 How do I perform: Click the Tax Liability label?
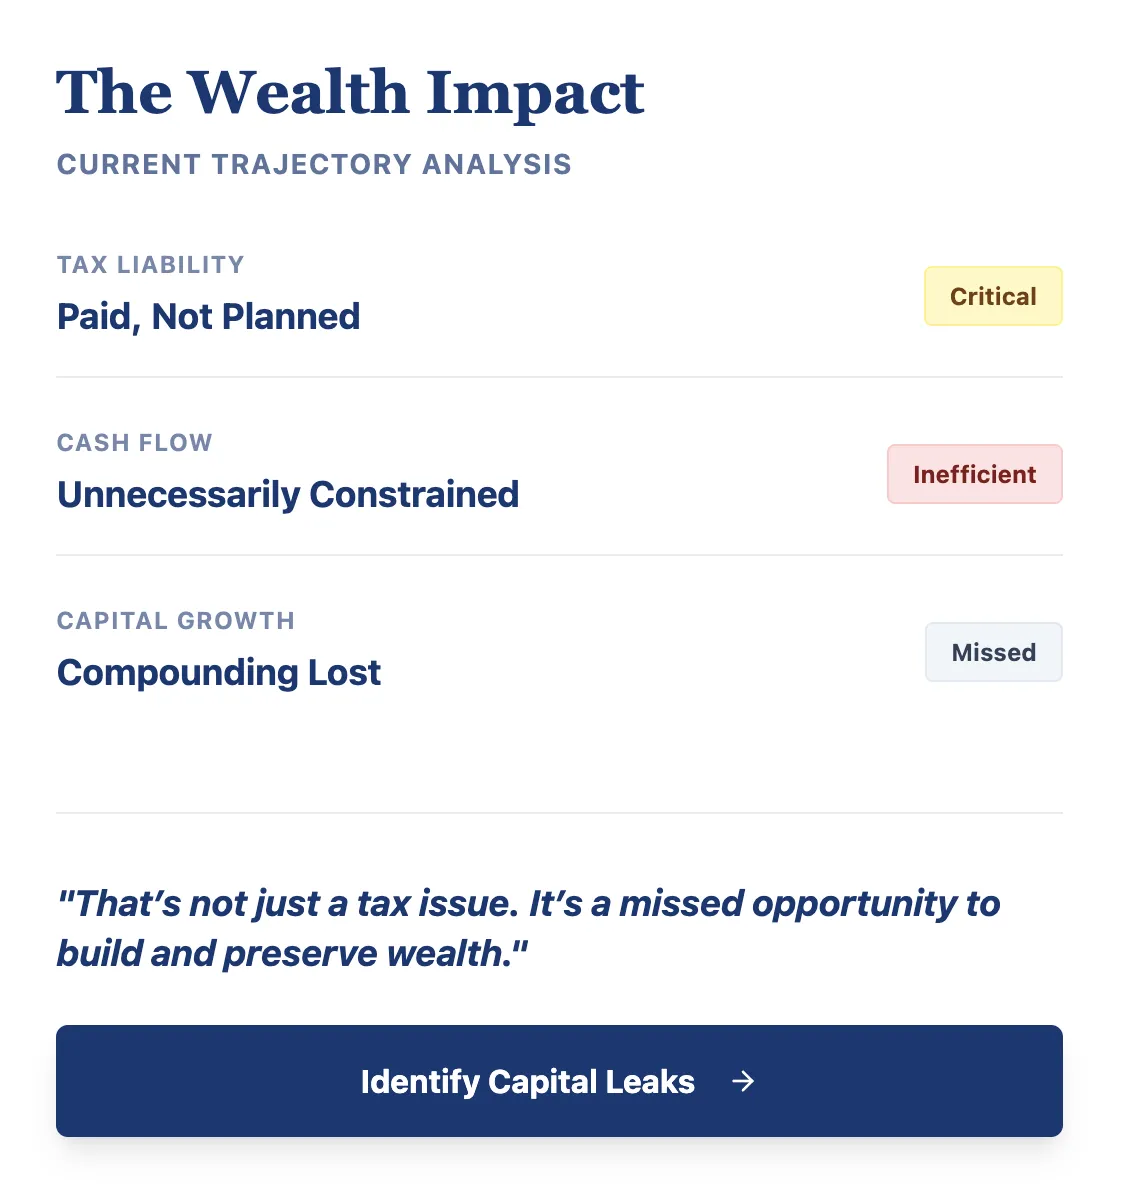pyautogui.click(x=151, y=265)
